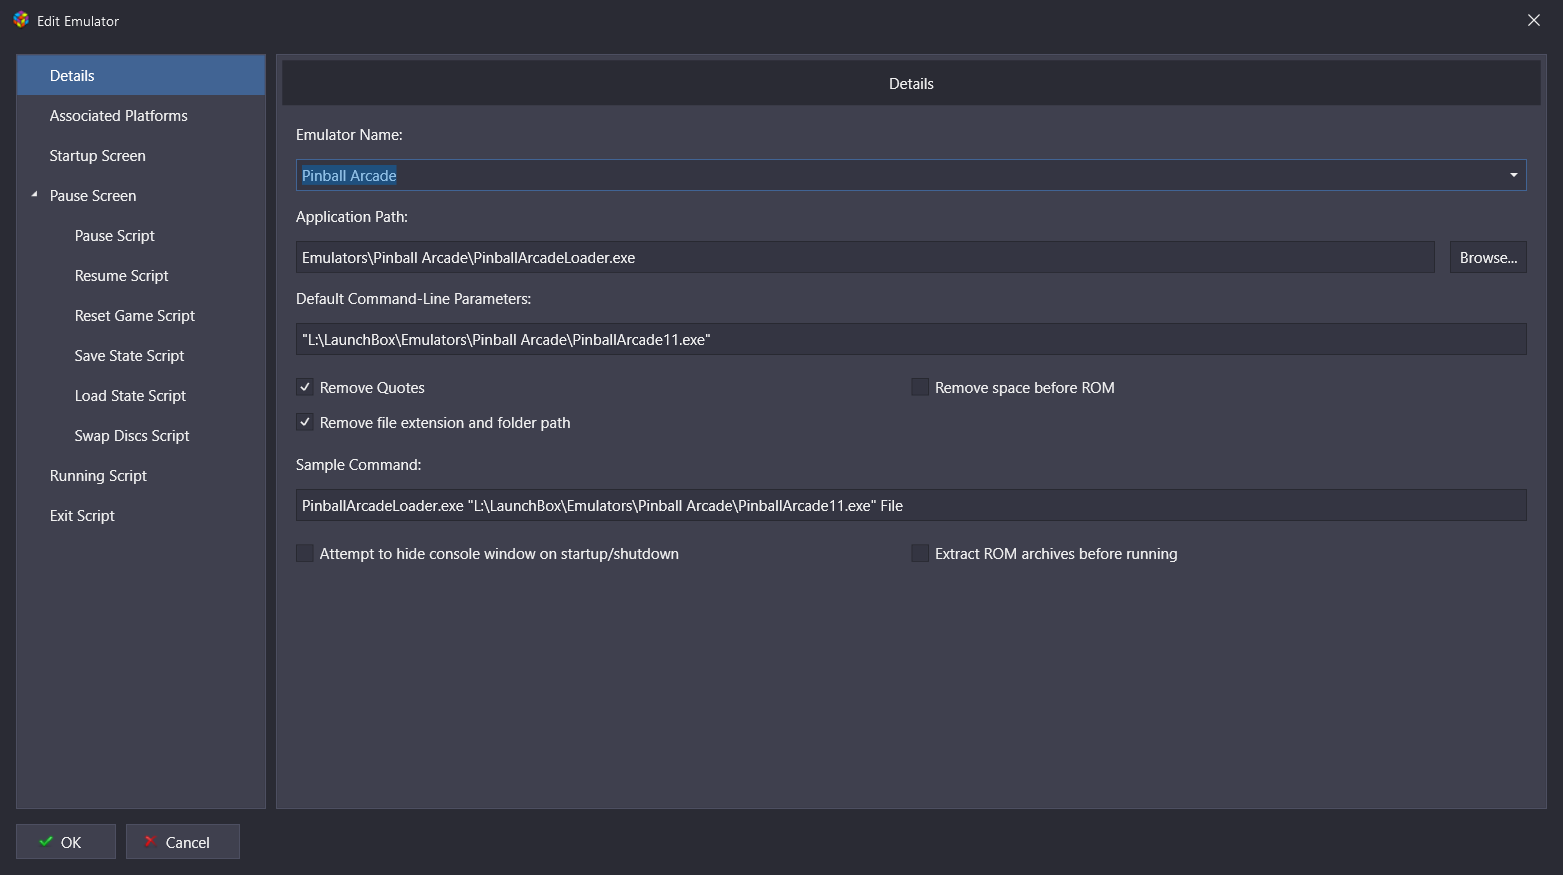Select the Details sidebar item
The width and height of the screenshot is (1563, 875).
pos(141,76)
